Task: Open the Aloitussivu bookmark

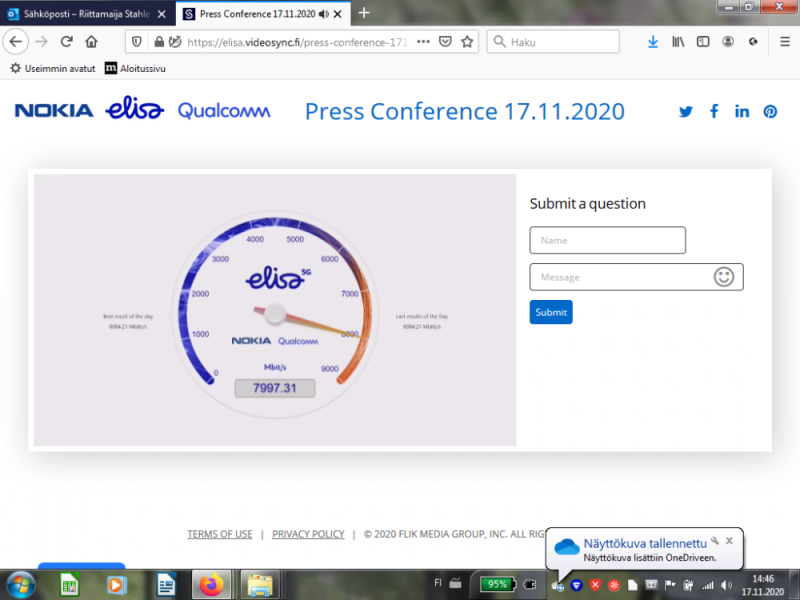Action: pyautogui.click(x=135, y=68)
